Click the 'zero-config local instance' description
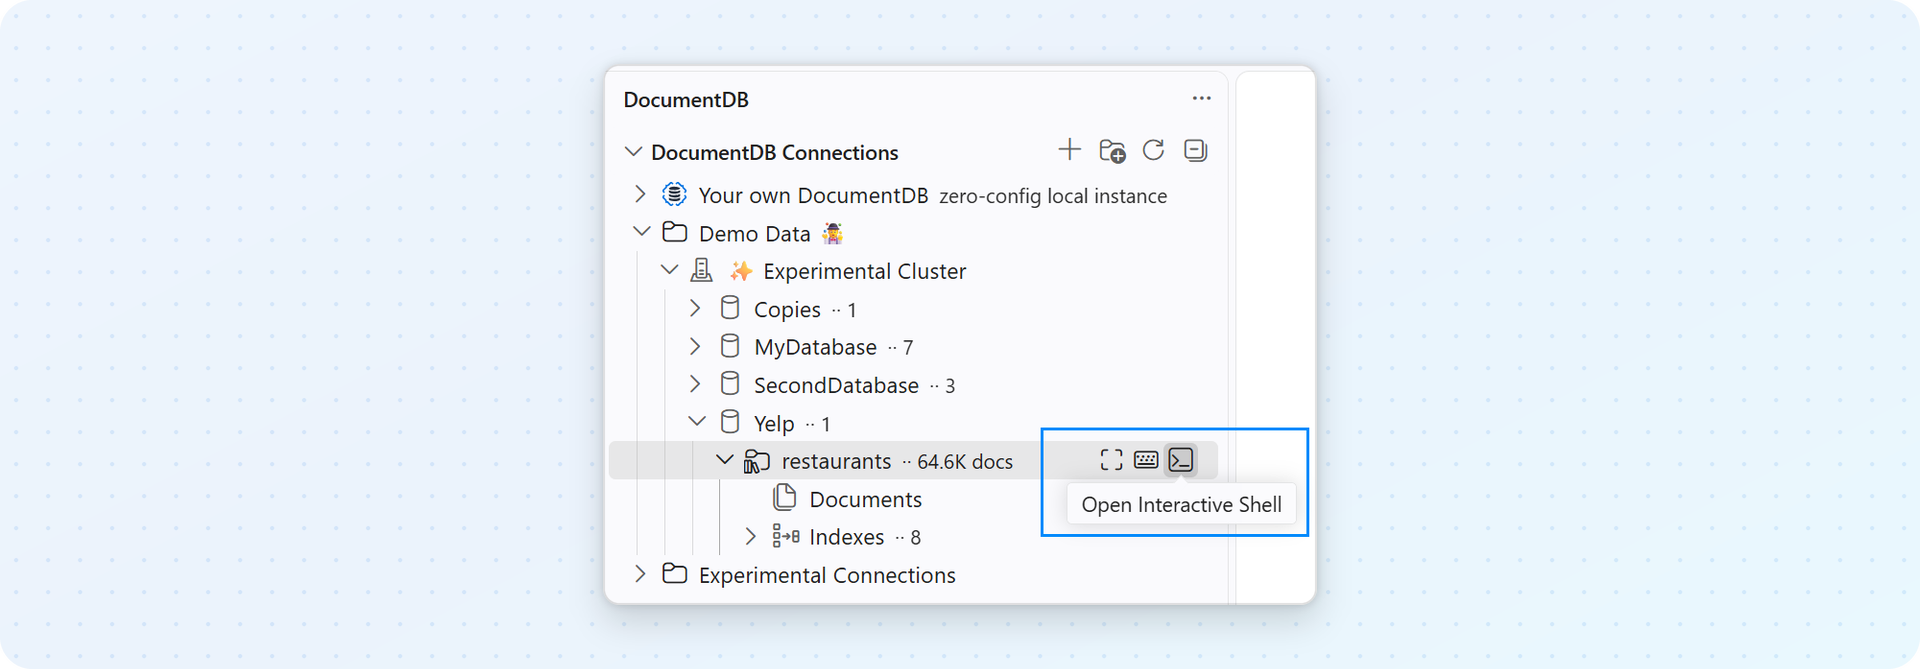The image size is (1920, 669). tap(1053, 196)
